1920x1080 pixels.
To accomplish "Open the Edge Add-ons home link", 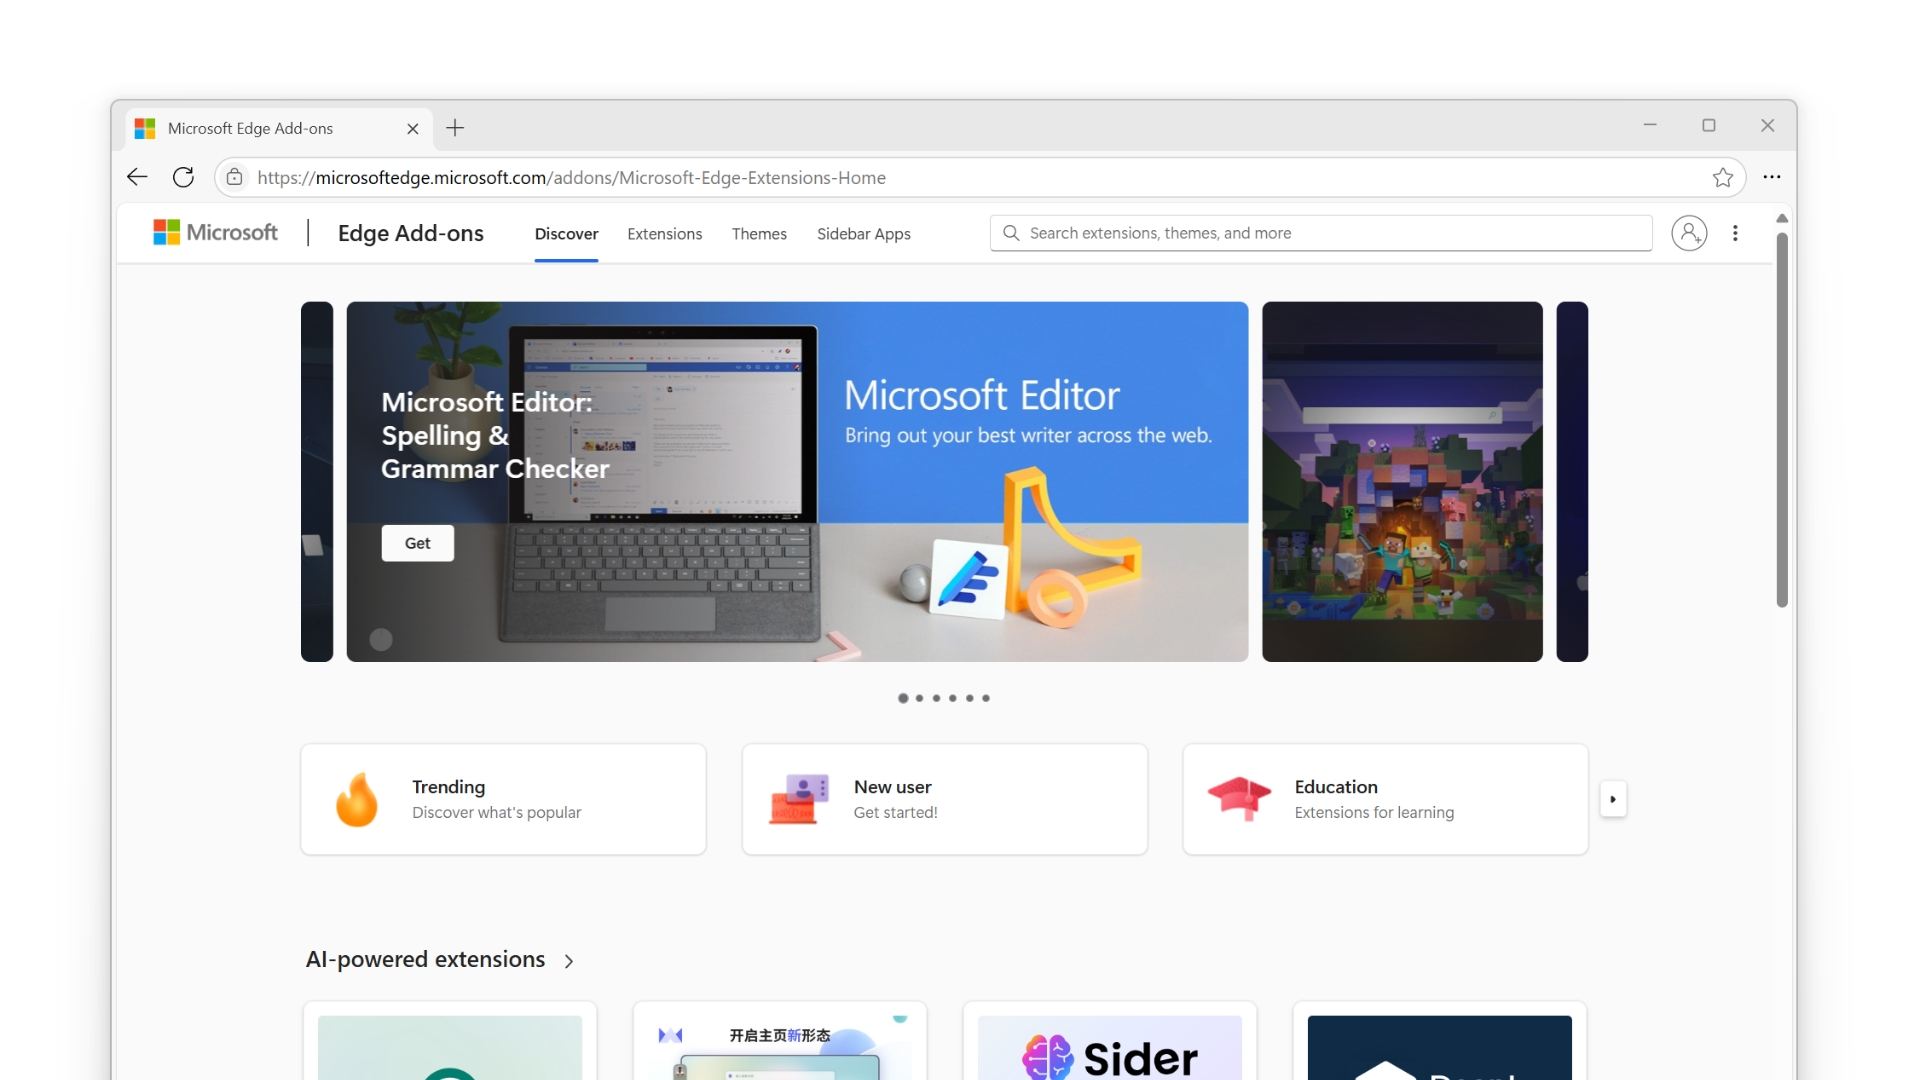I will 410,233.
